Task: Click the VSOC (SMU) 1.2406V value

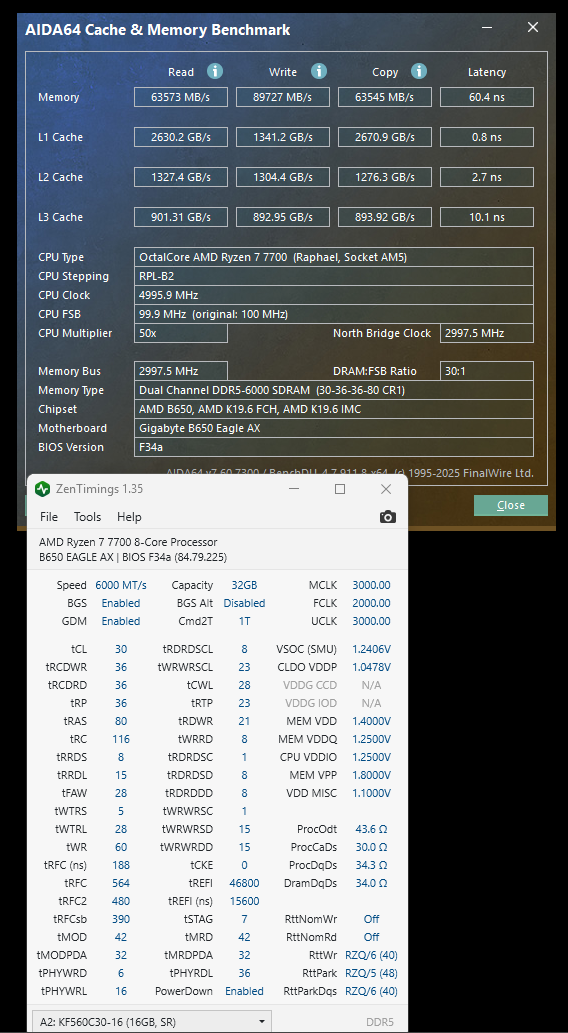Action: point(371,649)
